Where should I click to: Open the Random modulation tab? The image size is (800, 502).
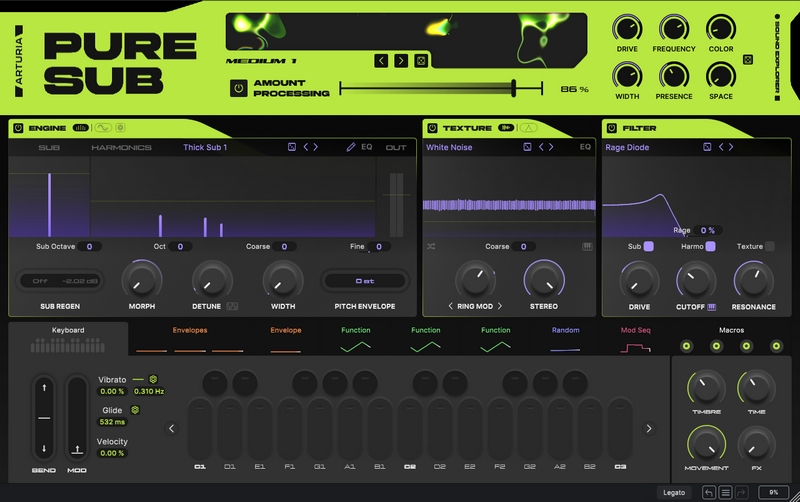pyautogui.click(x=565, y=339)
